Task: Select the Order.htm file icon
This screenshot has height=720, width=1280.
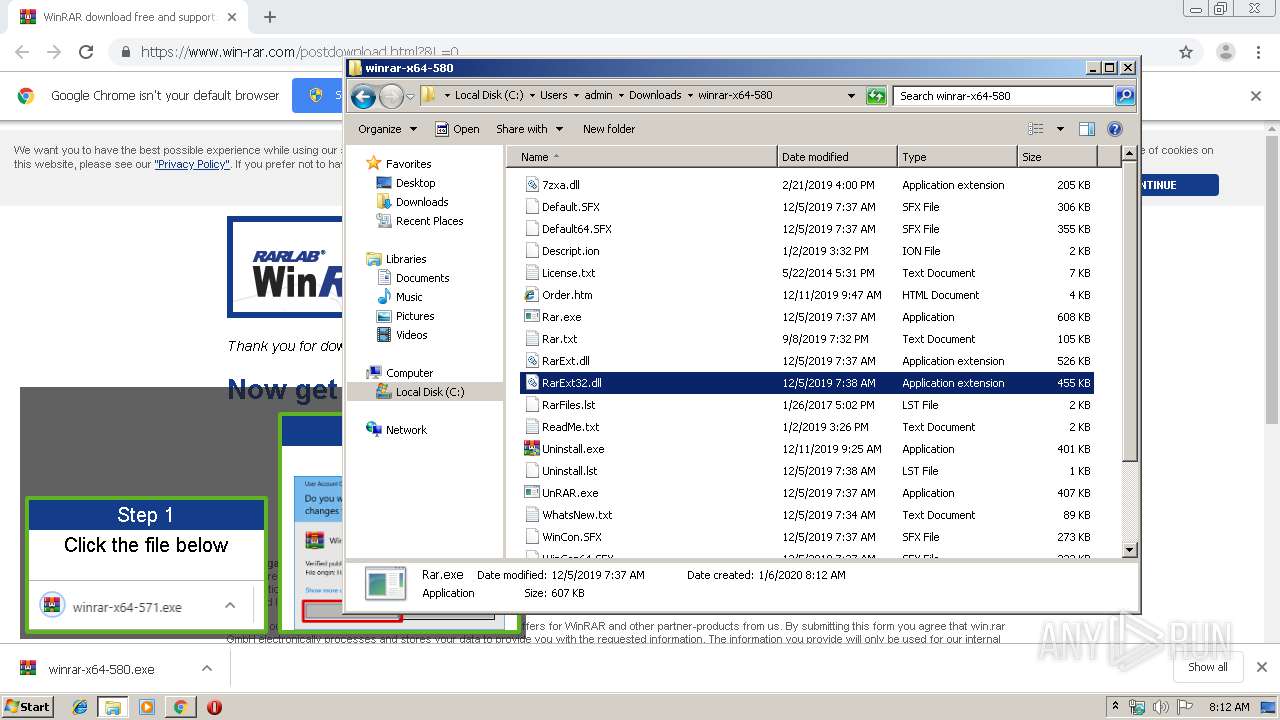Action: pyautogui.click(x=532, y=295)
